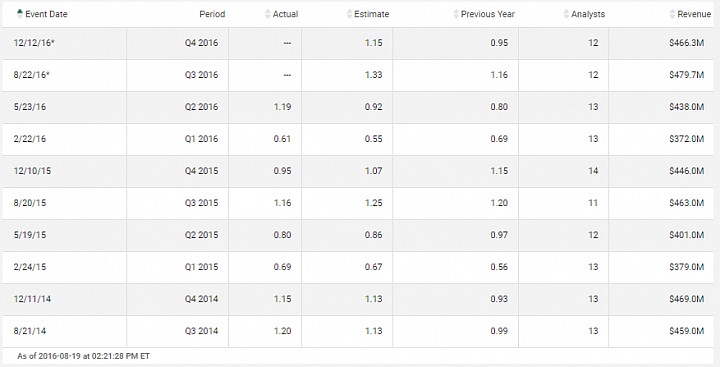This screenshot has height=367, width=720.
Task: Select the 12/12/16* event date cell
Action: 64,43
